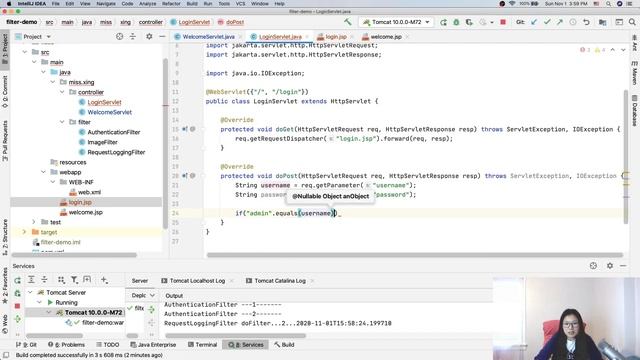
Task: Toggle the Pull Requests tool window stripe
Action: pyautogui.click(x=5, y=140)
